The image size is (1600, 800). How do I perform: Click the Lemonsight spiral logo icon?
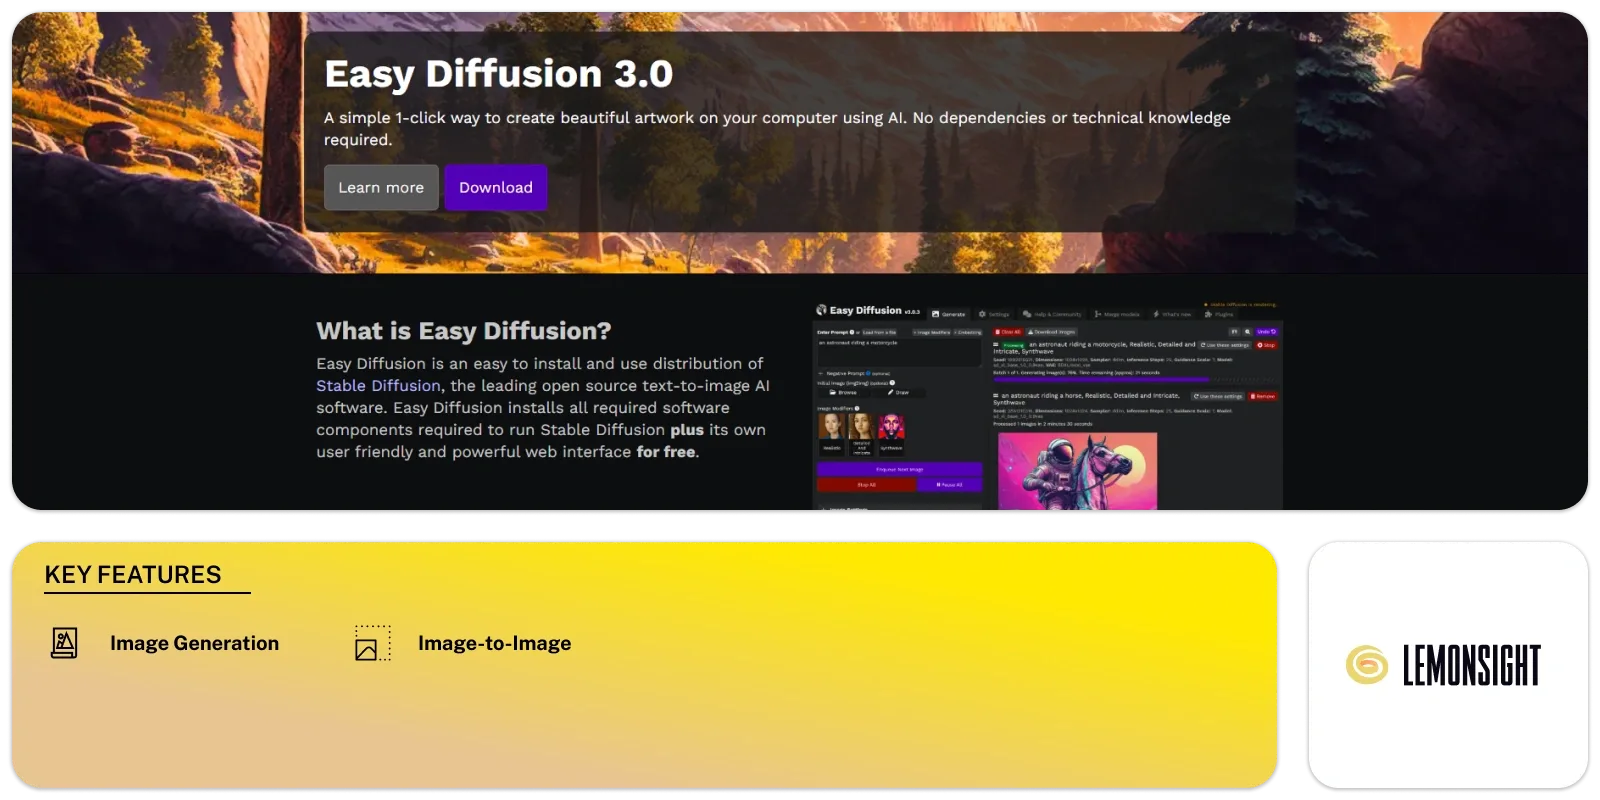click(x=1367, y=665)
